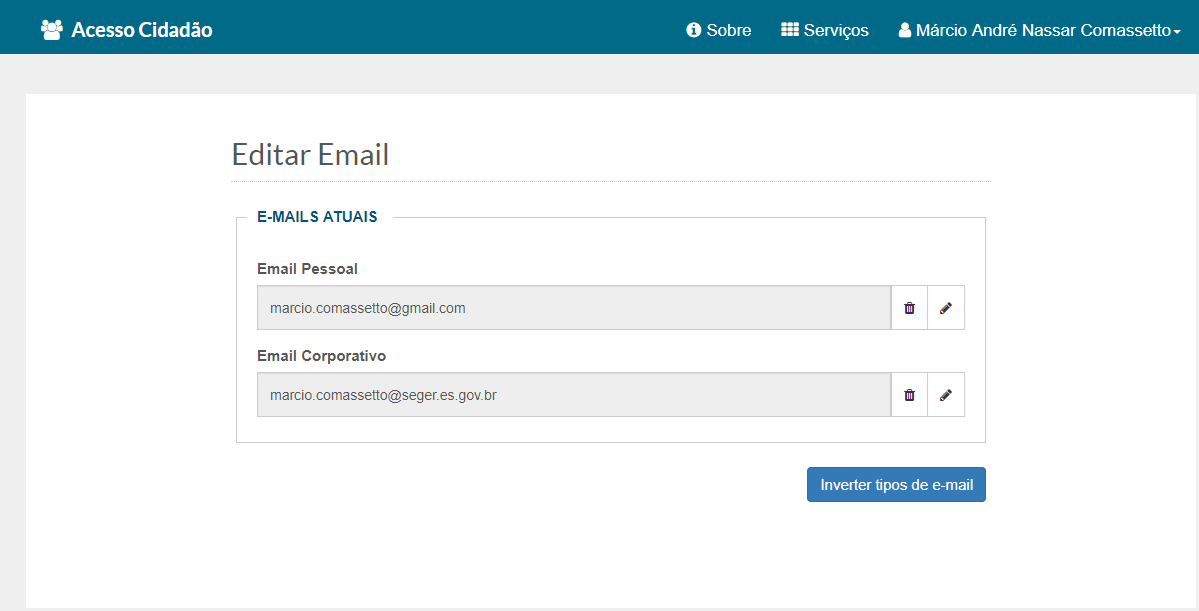Click the Email Corporativo field label
The height and width of the screenshot is (611, 1199).
pyautogui.click(x=321, y=356)
